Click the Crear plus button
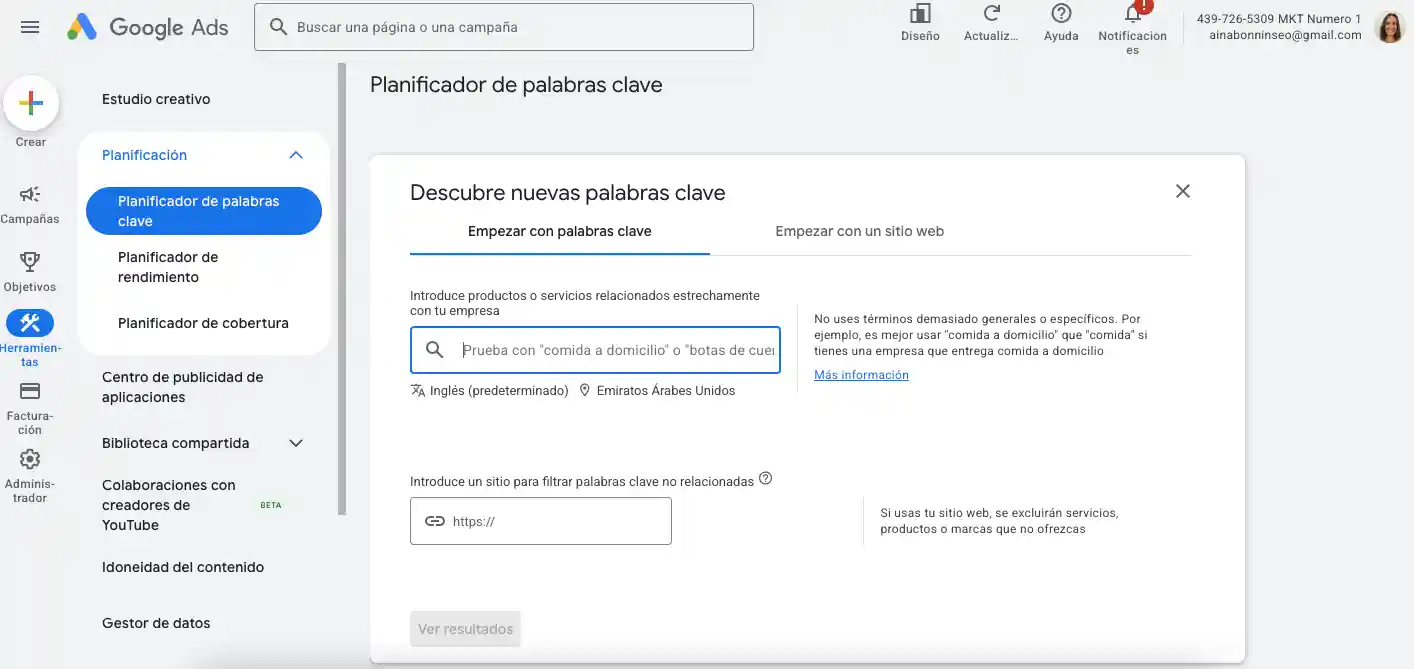The height and width of the screenshot is (669, 1414). [x=31, y=103]
